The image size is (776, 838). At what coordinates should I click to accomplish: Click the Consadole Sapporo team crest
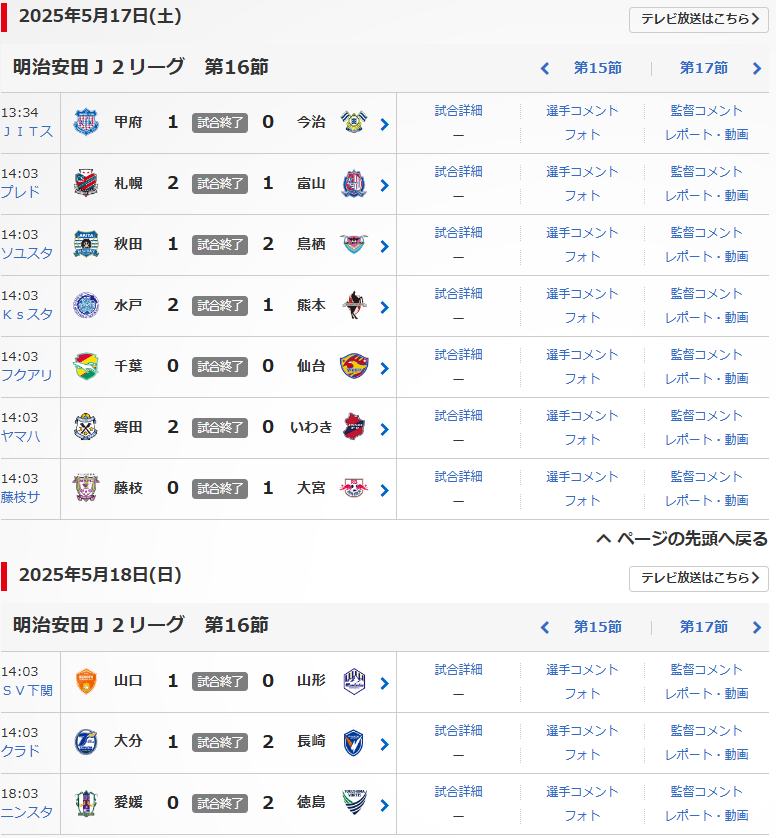[86, 183]
